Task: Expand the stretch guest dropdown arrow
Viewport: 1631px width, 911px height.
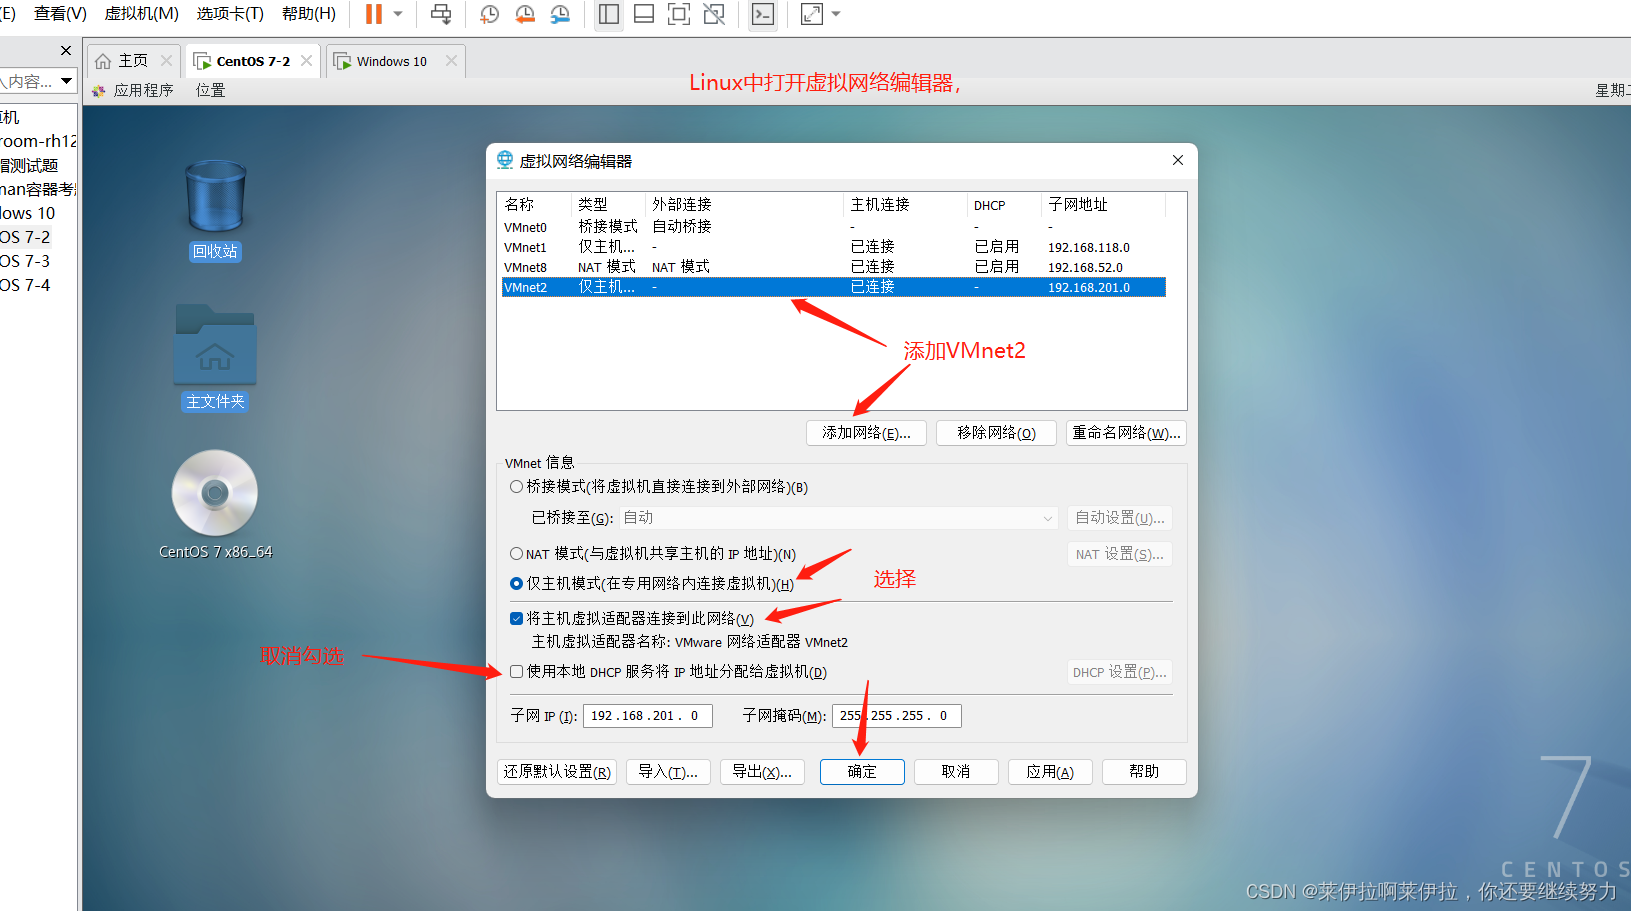Action: (836, 14)
